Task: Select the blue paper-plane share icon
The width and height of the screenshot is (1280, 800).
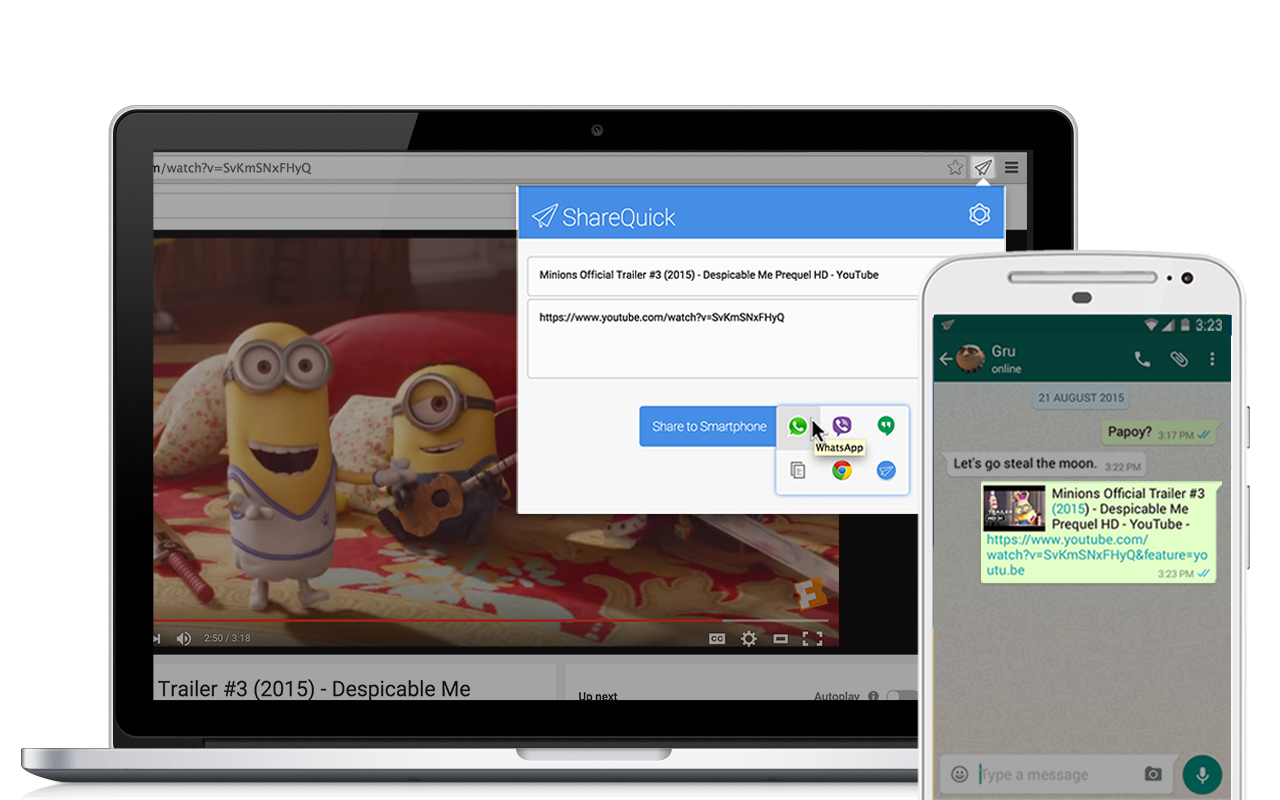Action: pyautogui.click(x=886, y=470)
